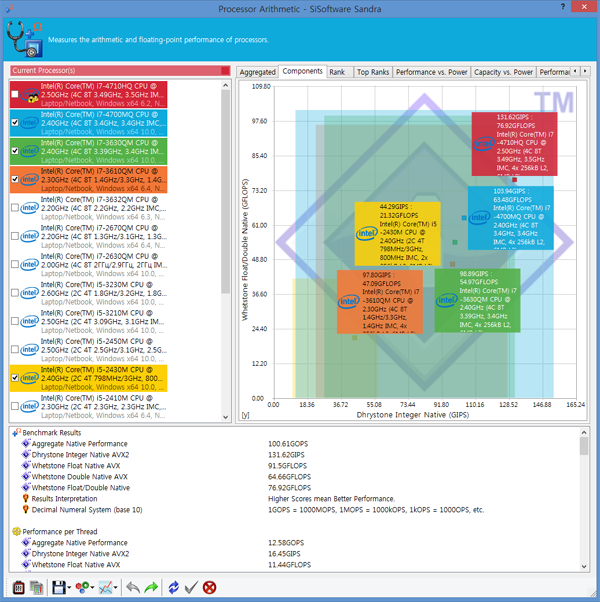The height and width of the screenshot is (602, 600).
Task: Select the Components tab
Action: point(302,71)
